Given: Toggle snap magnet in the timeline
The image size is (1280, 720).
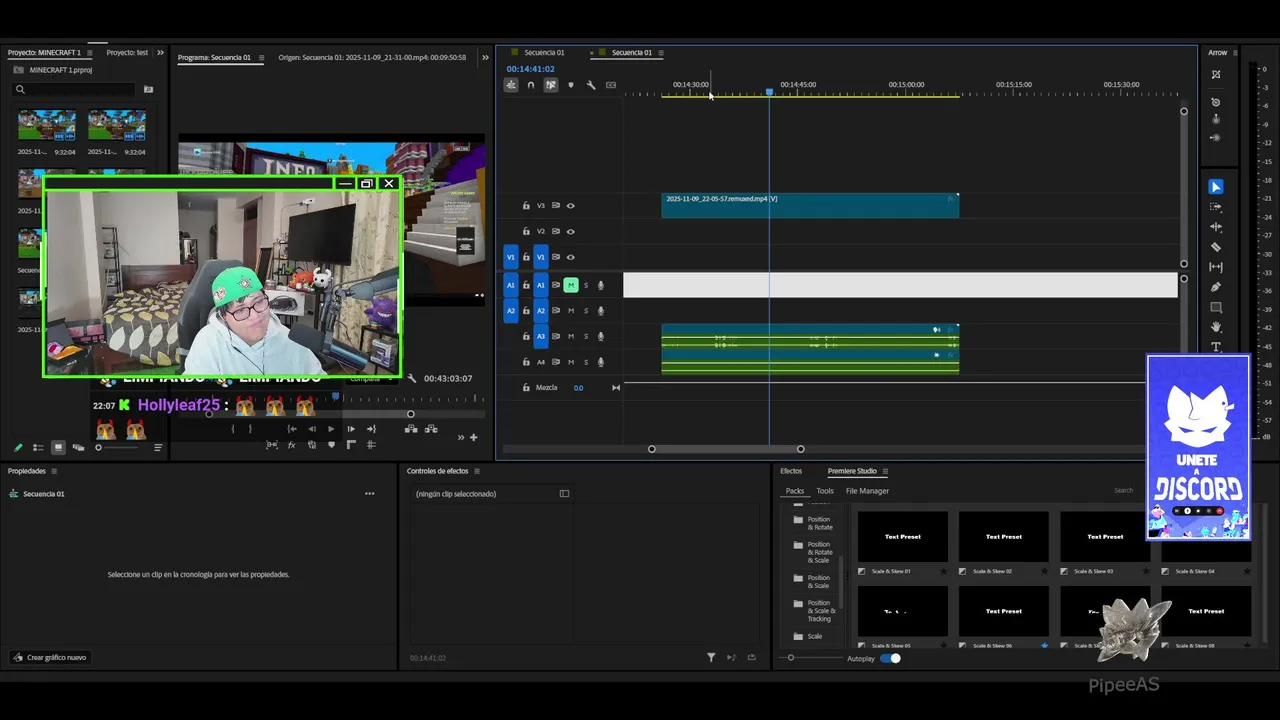Looking at the screenshot, I should point(531,85).
